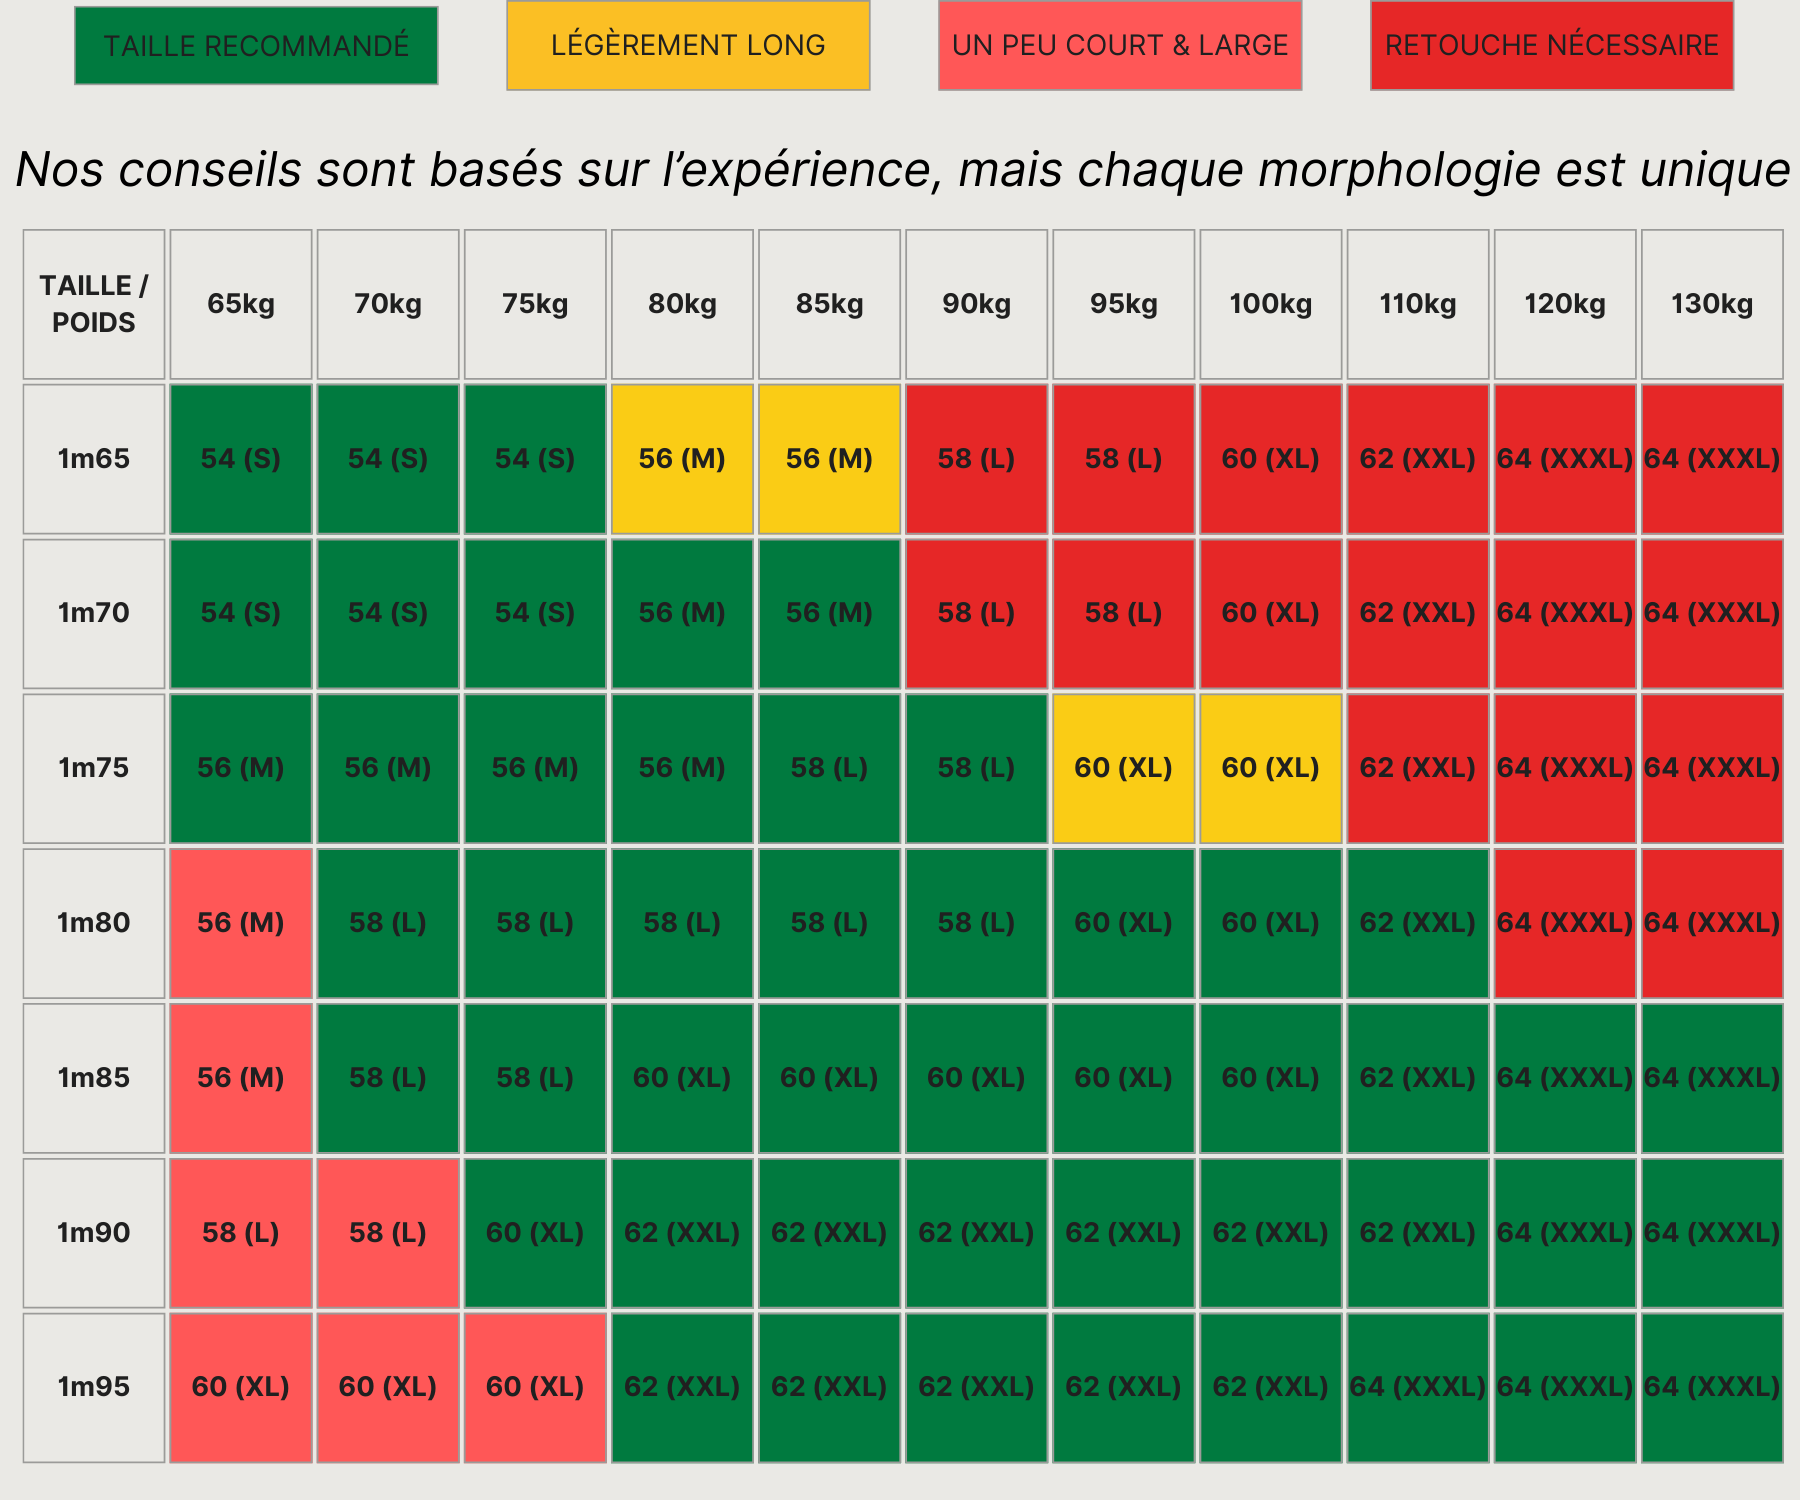The image size is (1800, 1500).
Task: Select the 1m95 row header
Action: click(94, 1387)
